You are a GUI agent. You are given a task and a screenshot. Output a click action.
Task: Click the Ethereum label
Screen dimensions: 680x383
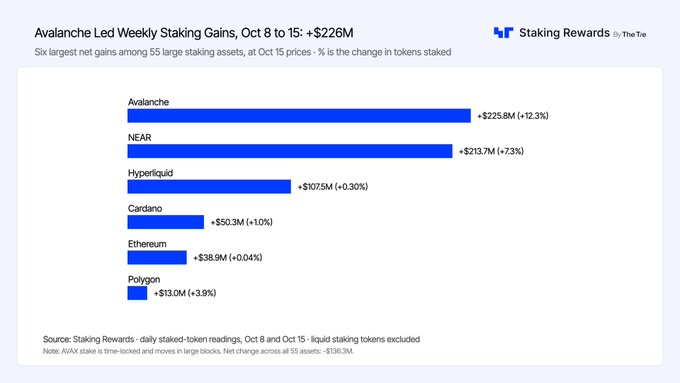[x=147, y=244]
